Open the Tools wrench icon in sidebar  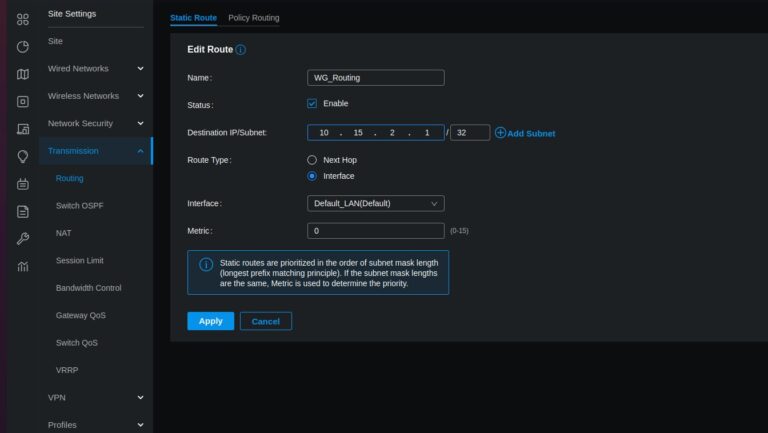pyautogui.click(x=23, y=239)
